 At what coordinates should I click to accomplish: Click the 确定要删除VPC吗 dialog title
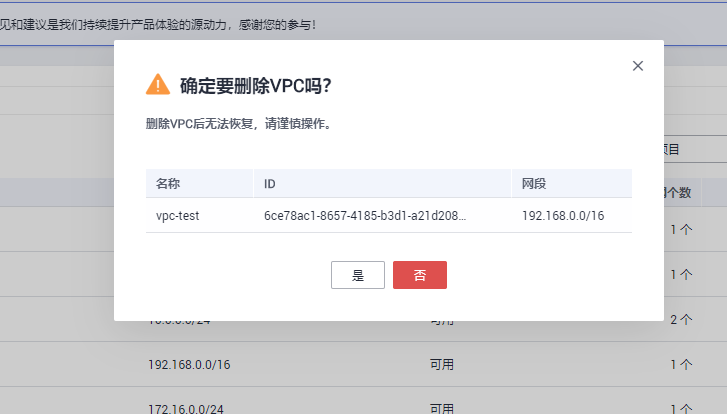[x=255, y=86]
